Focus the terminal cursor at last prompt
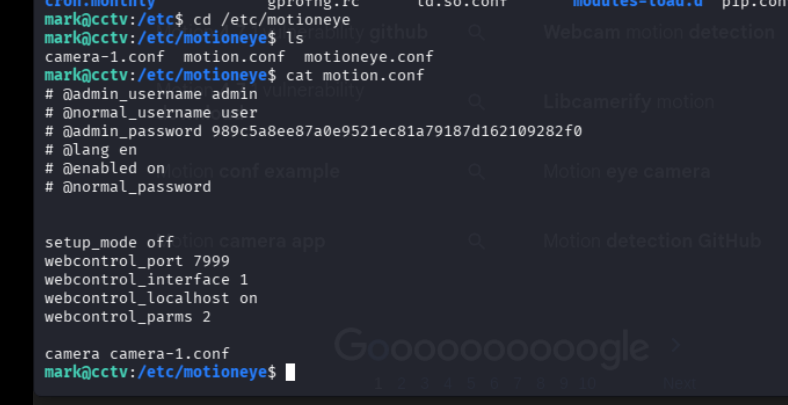 (290, 372)
